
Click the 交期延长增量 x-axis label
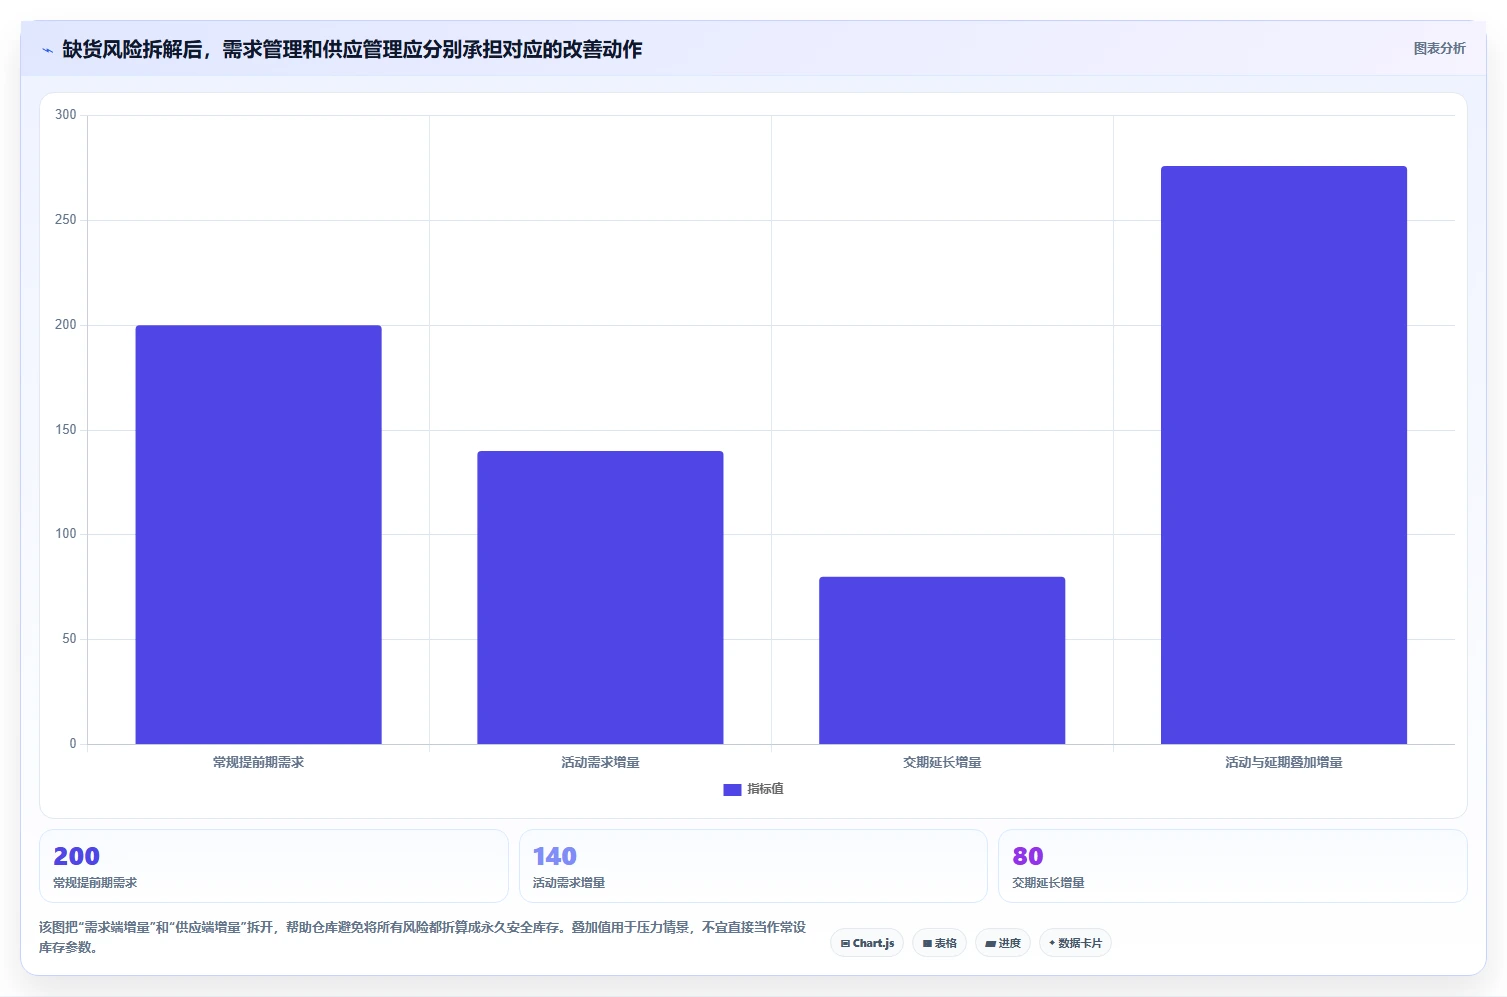942,762
